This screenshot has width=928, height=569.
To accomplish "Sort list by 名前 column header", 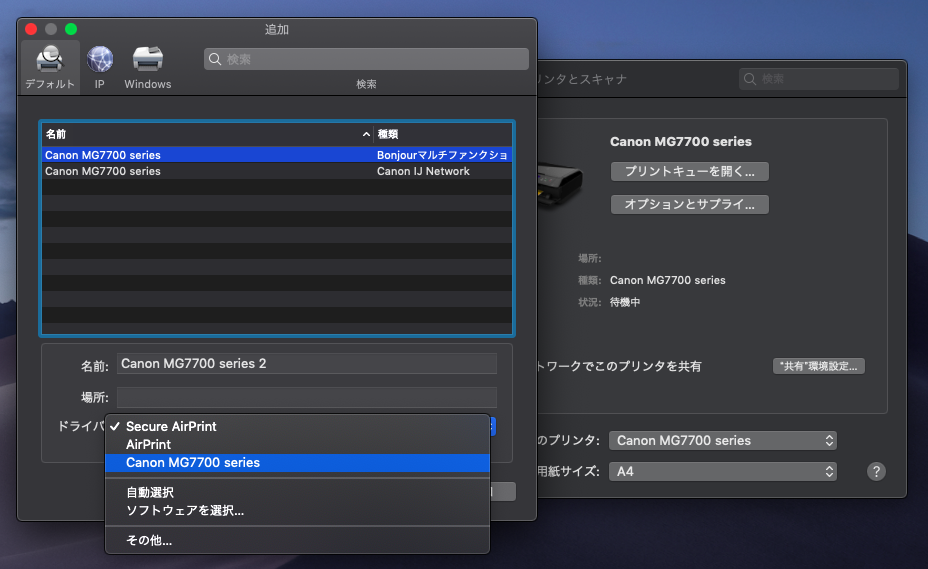I will pyautogui.click(x=207, y=134).
